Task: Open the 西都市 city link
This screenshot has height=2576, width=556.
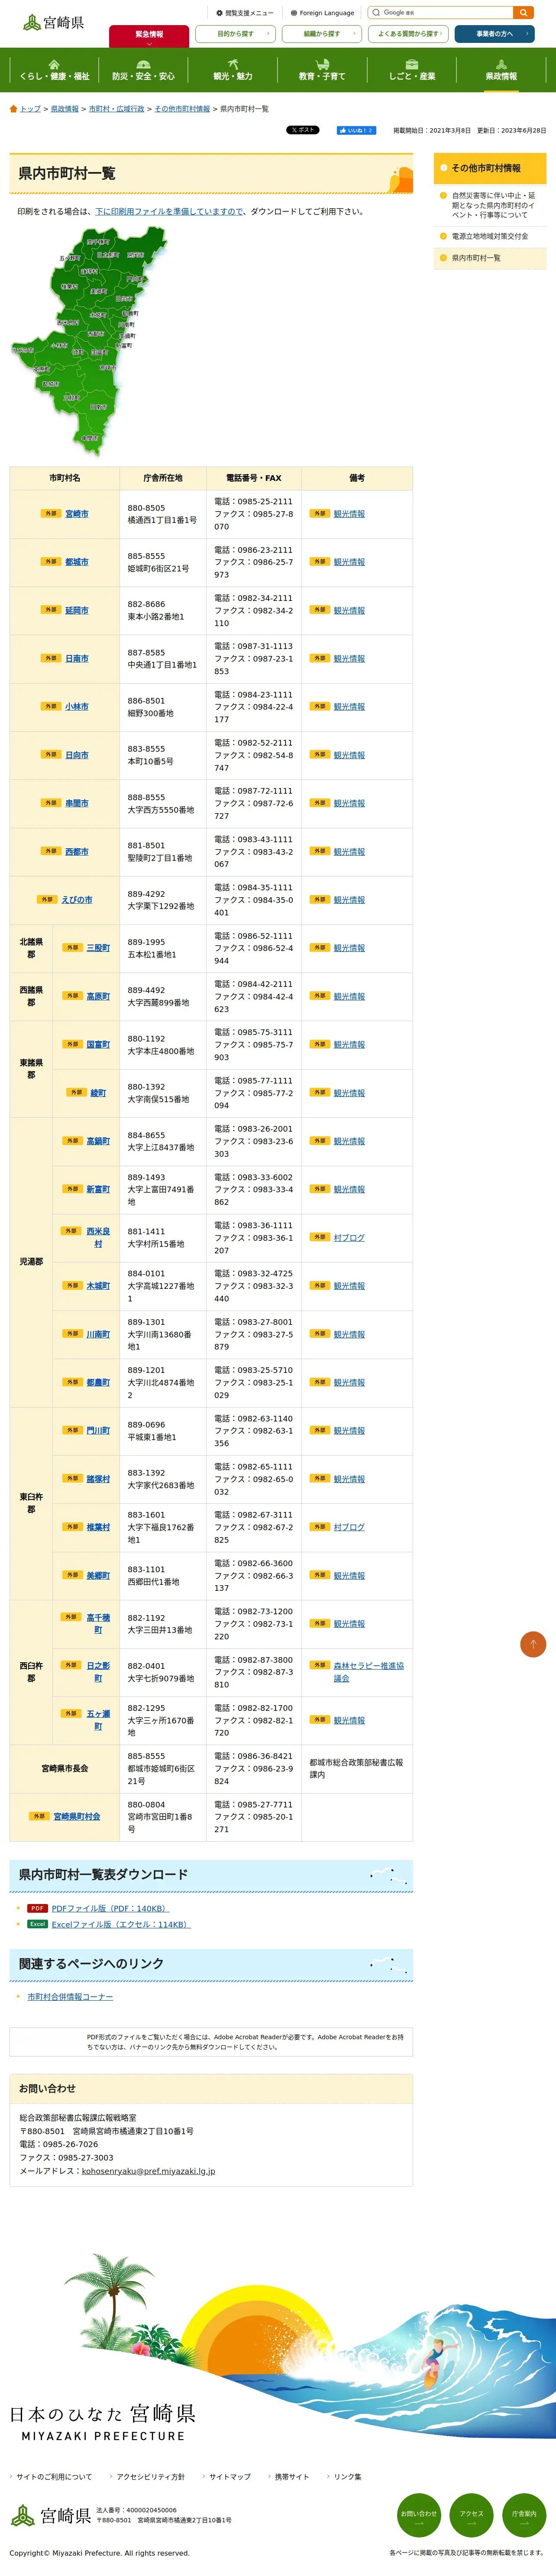Action: pos(77,852)
